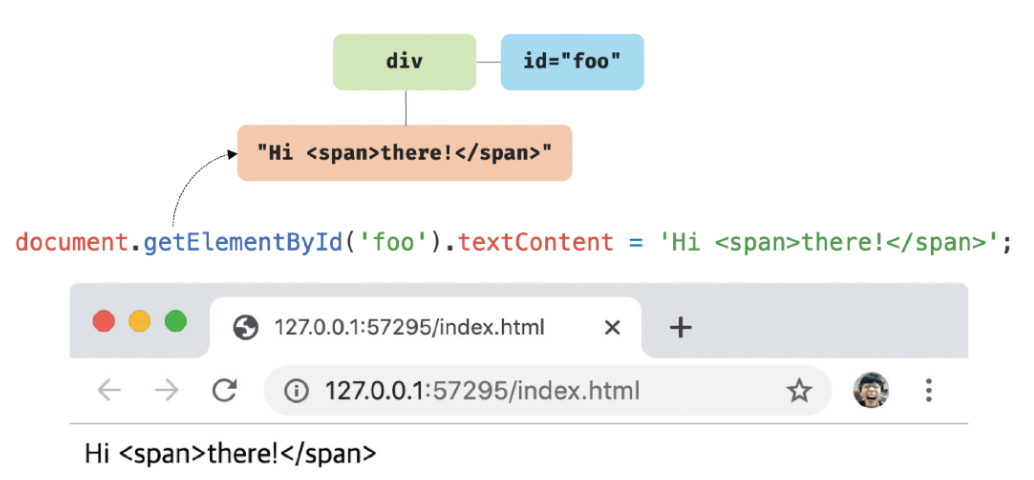This screenshot has width=1034, height=480.
Task: Click the rendered page text below the toolbar
Action: click(x=230, y=453)
